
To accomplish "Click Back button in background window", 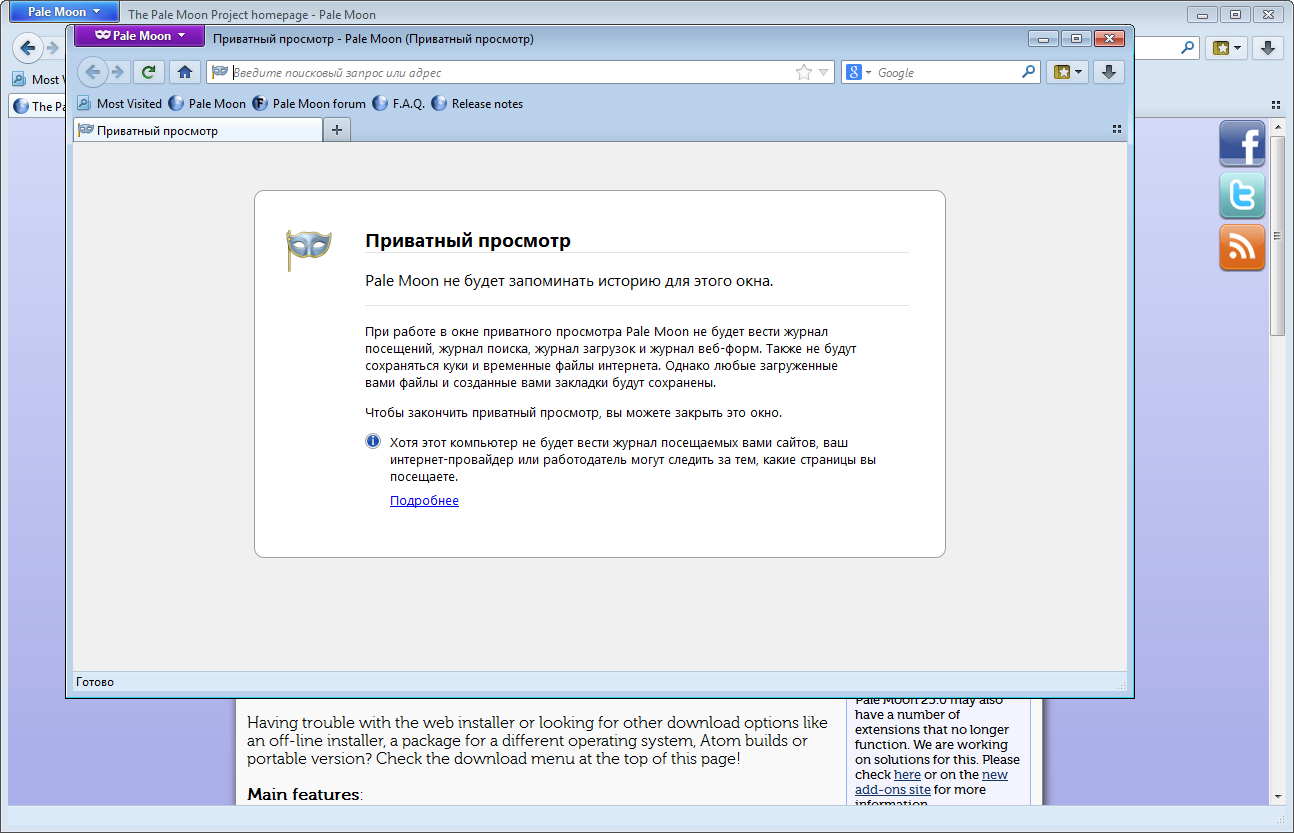I will click(28, 47).
